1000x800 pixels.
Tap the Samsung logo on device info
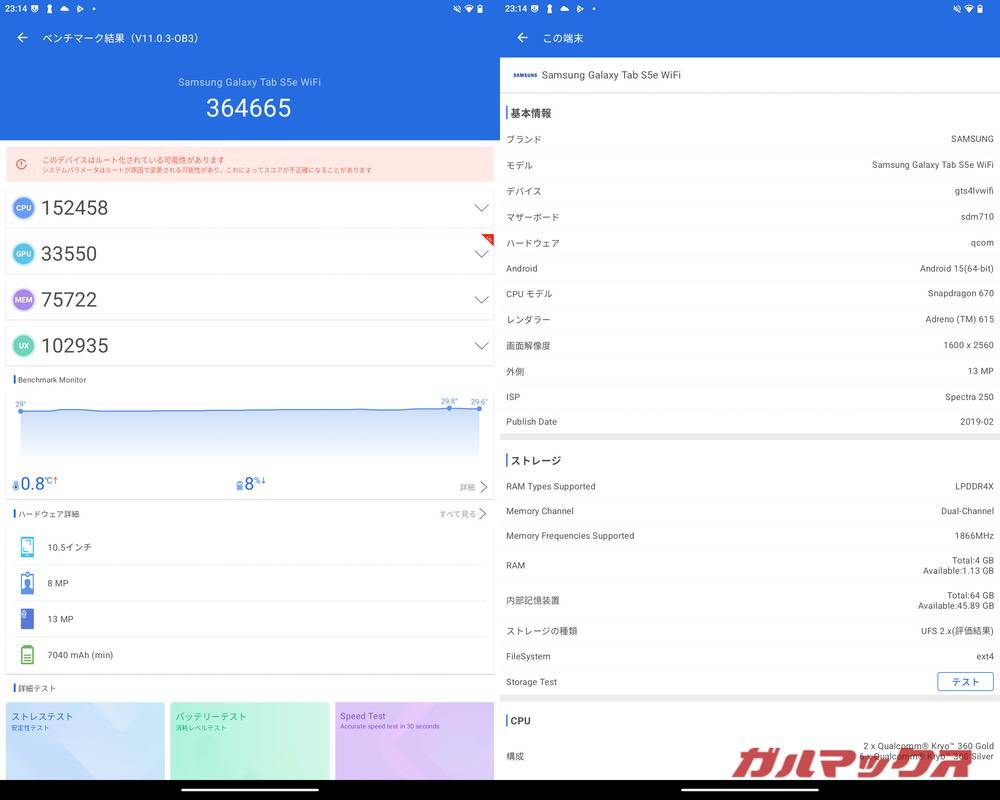click(524, 74)
